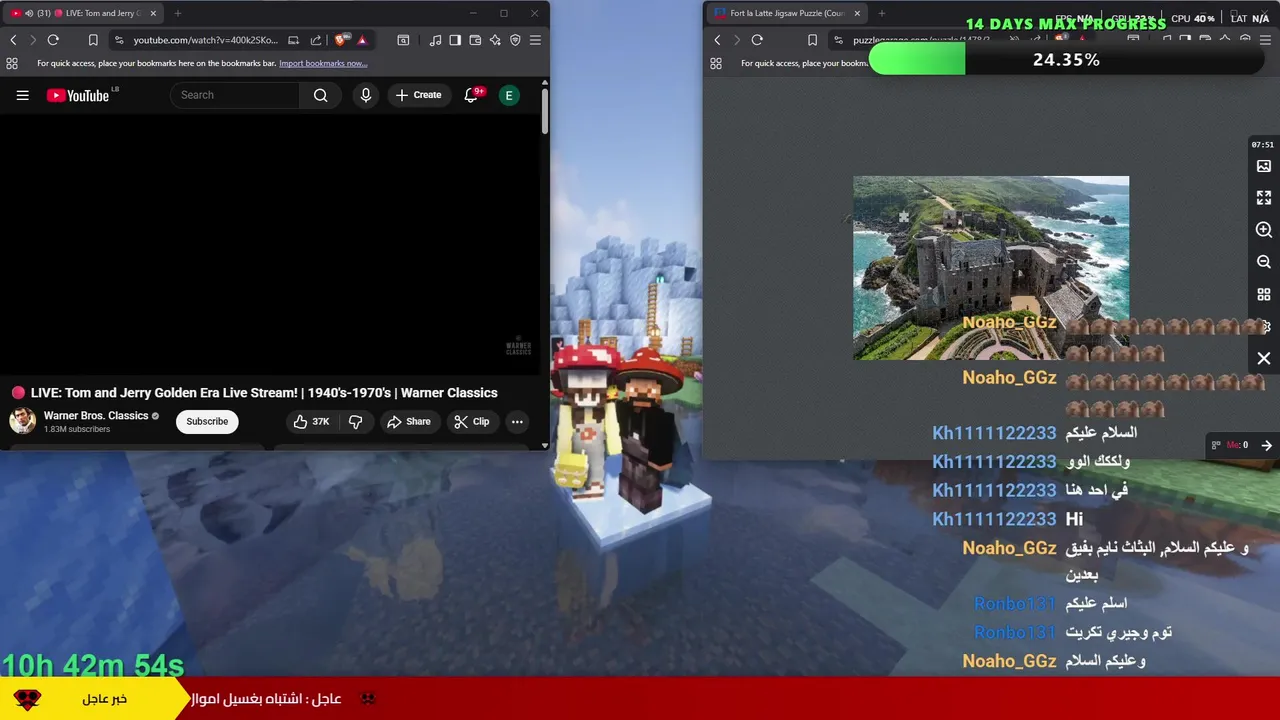Bookmark the YouTube page
This screenshot has width=1280, height=720.
pos(93,40)
